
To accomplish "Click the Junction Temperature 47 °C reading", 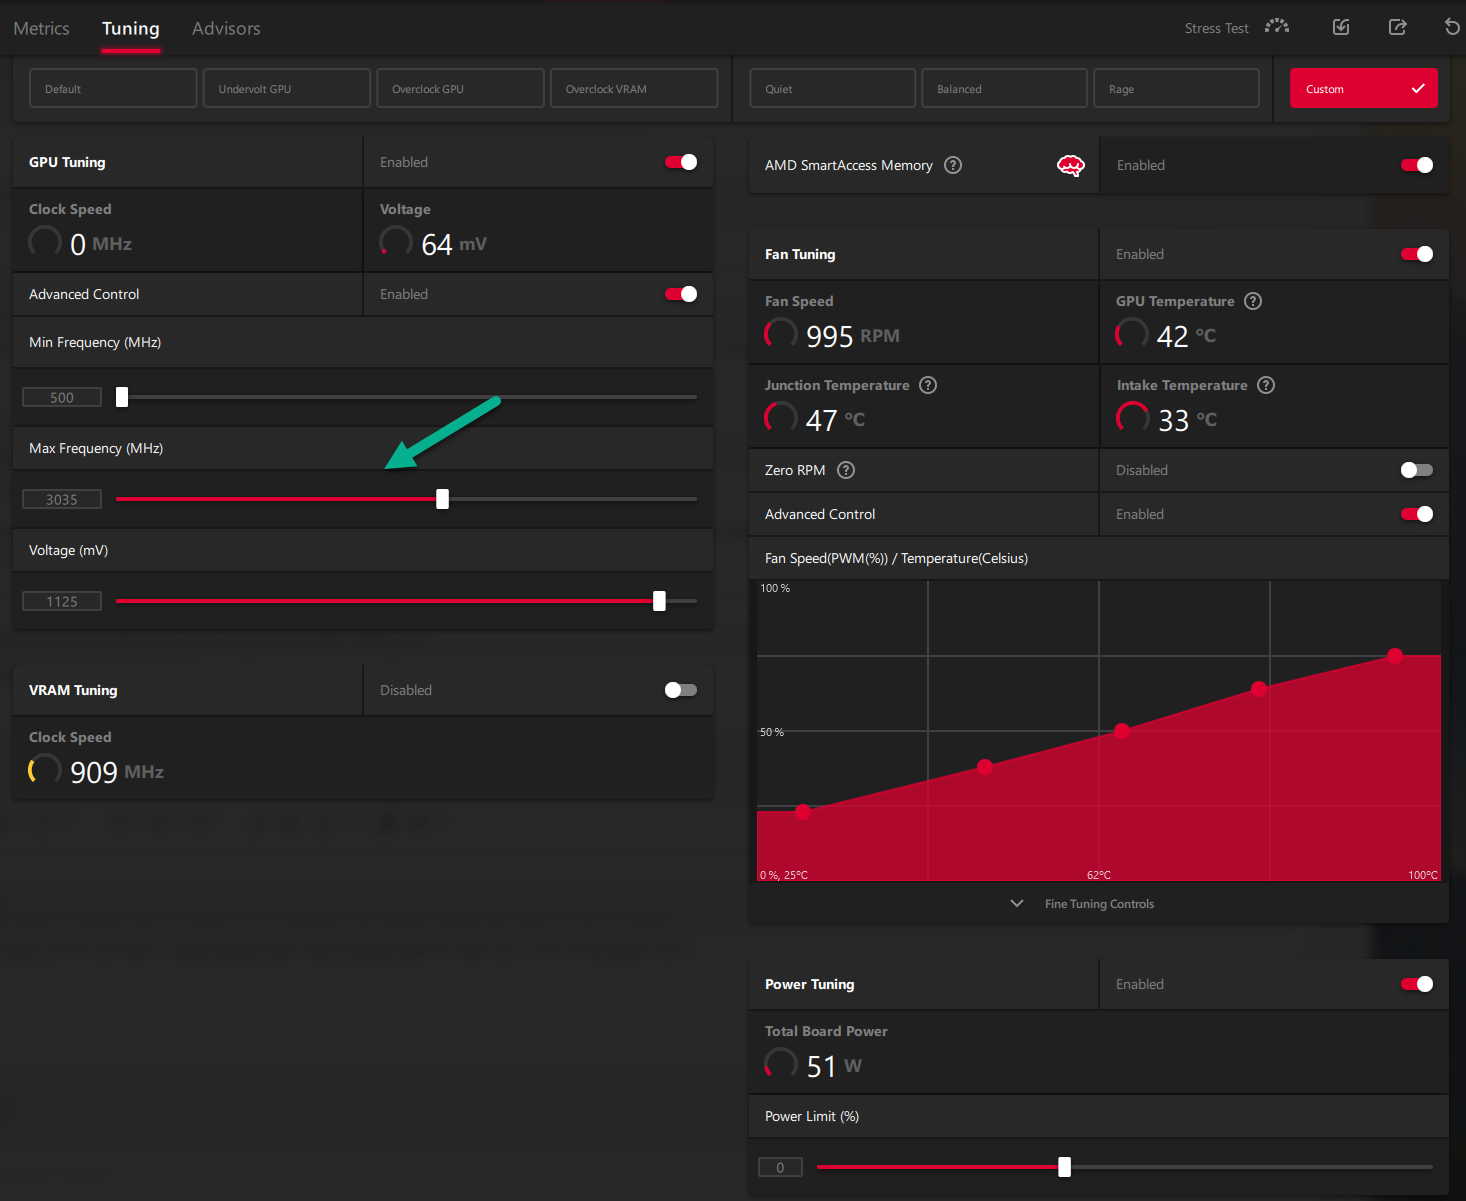I will (835, 420).
